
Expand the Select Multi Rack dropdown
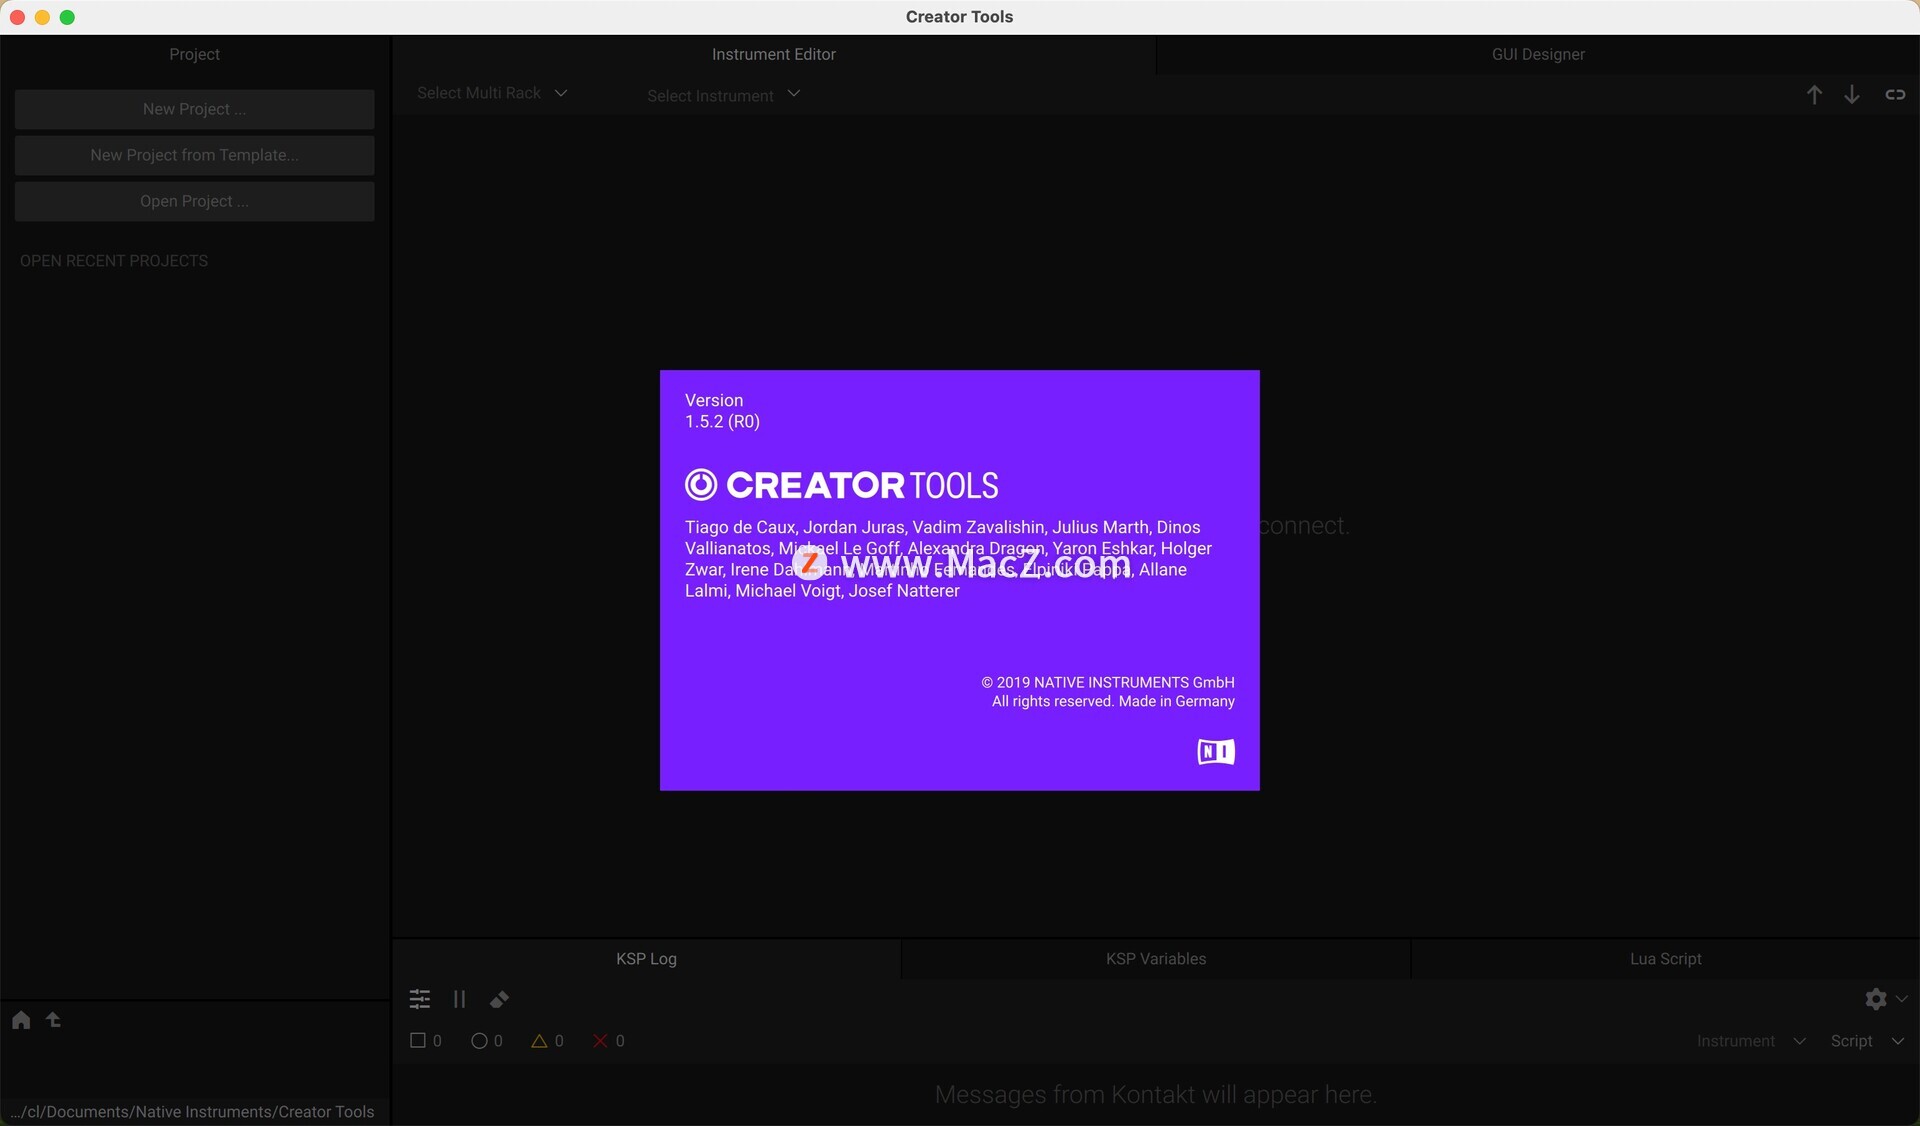pos(492,93)
